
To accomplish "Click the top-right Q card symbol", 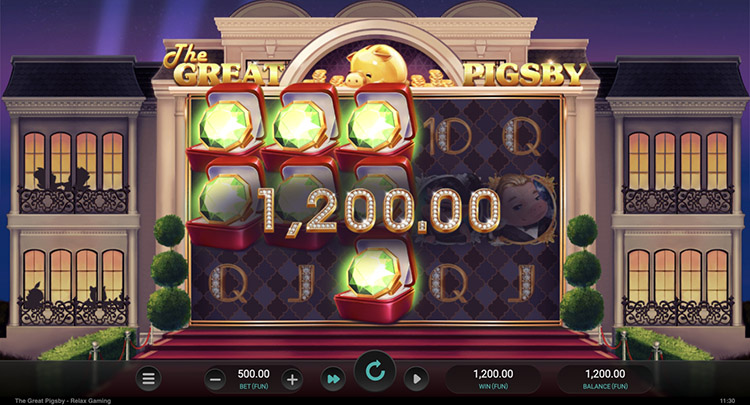I will (x=522, y=137).
